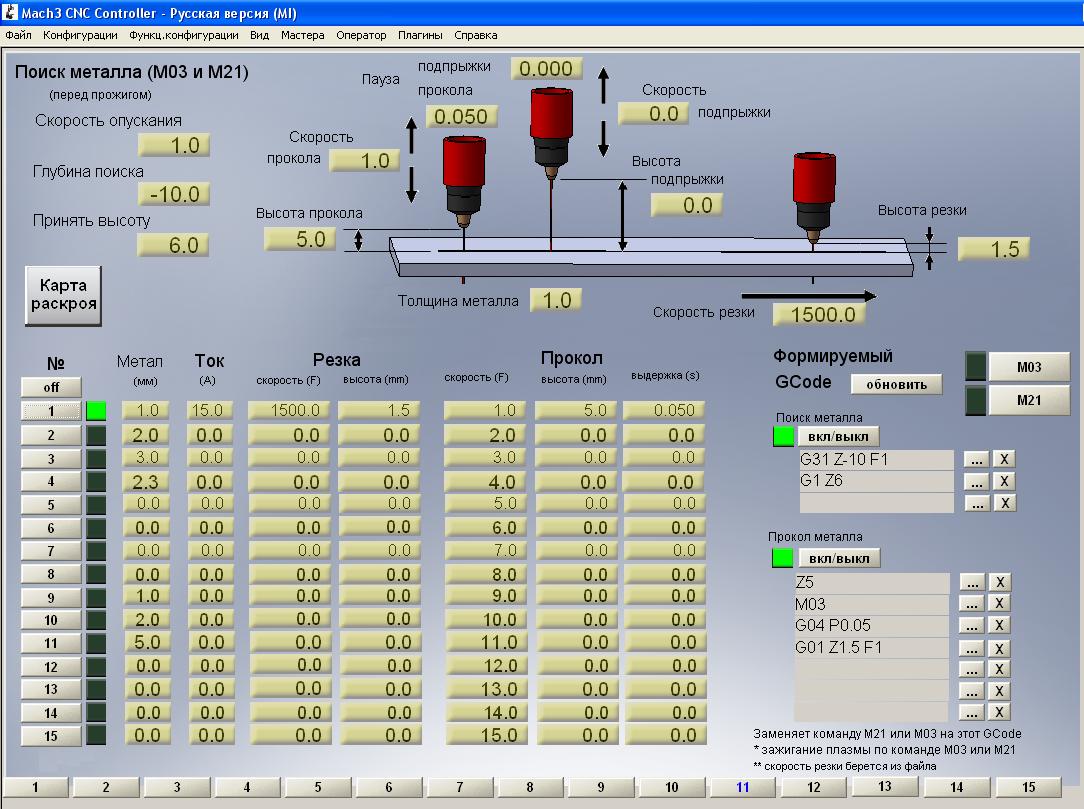The image size is (1084, 809).
Task: Click the green indicator for preset row 1
Action: 97,410
